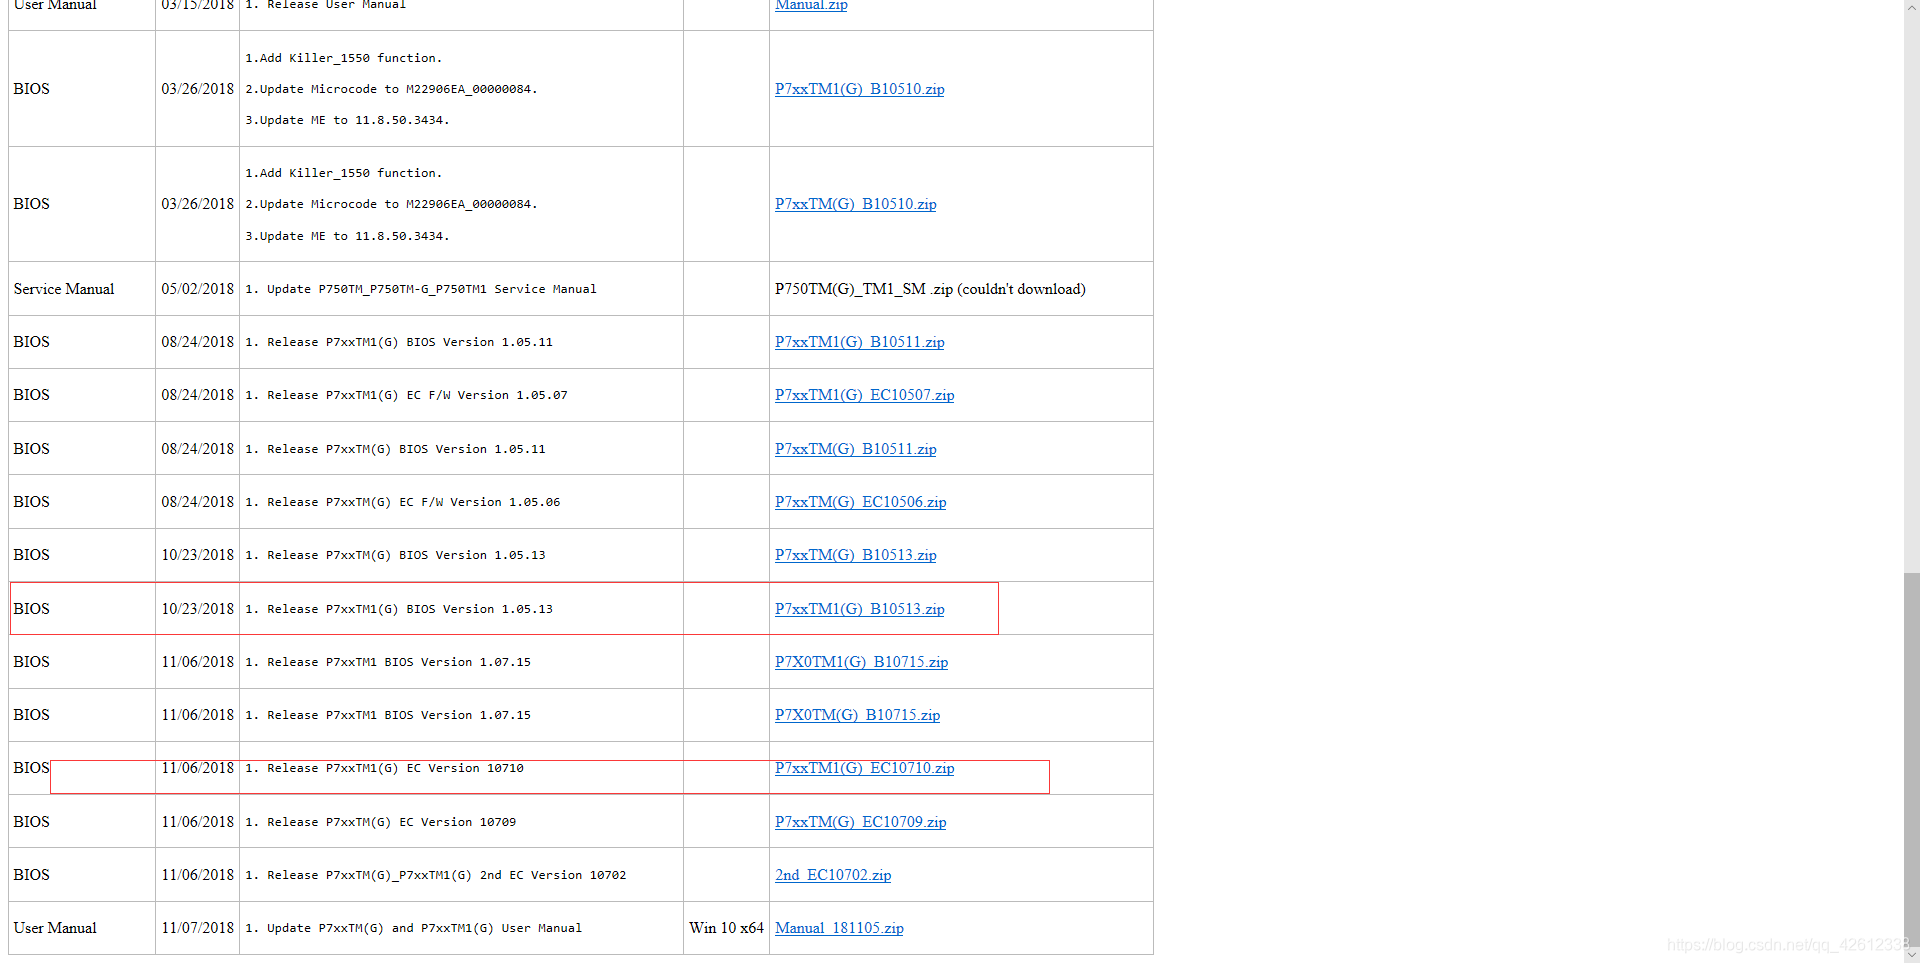Click the P7xxTM(G)_EC10506.zip download link
The image size is (1920, 963).
tap(860, 502)
